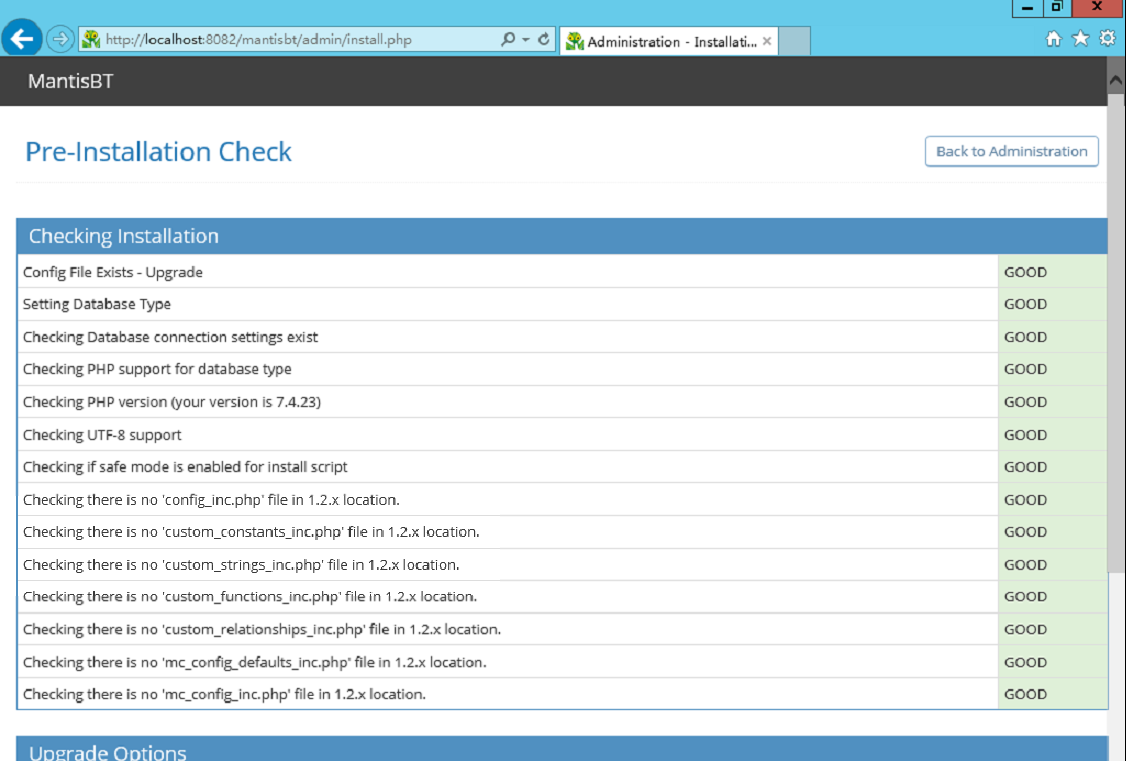The height and width of the screenshot is (761, 1126).
Task: Click the browser forward arrow
Action: [x=60, y=39]
